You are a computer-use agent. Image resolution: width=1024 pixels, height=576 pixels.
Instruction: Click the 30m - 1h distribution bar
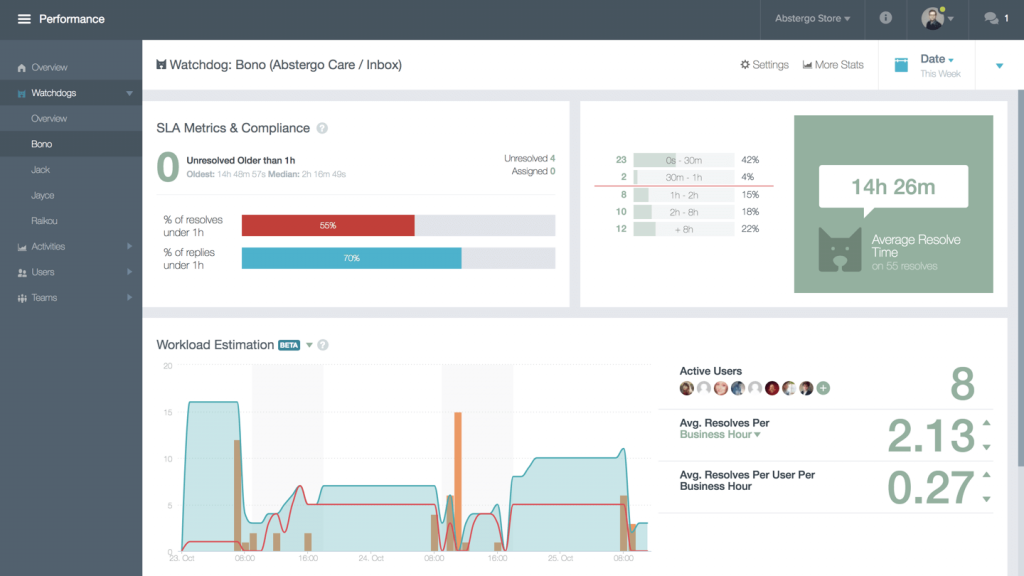(684, 177)
